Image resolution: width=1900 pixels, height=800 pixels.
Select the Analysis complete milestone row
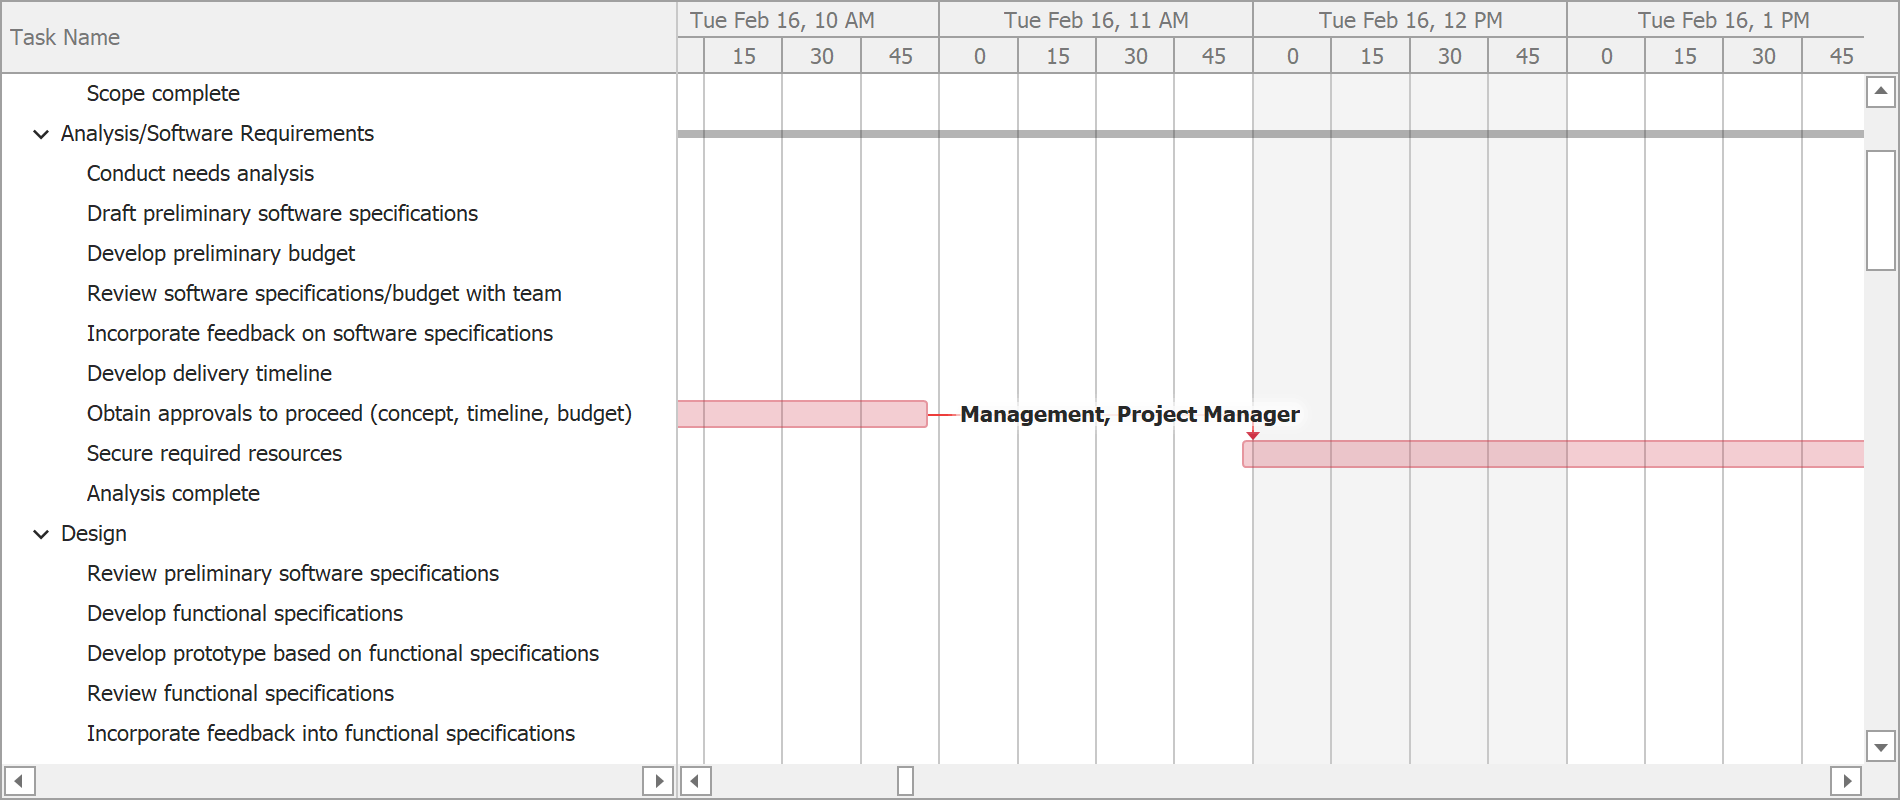pos(173,494)
